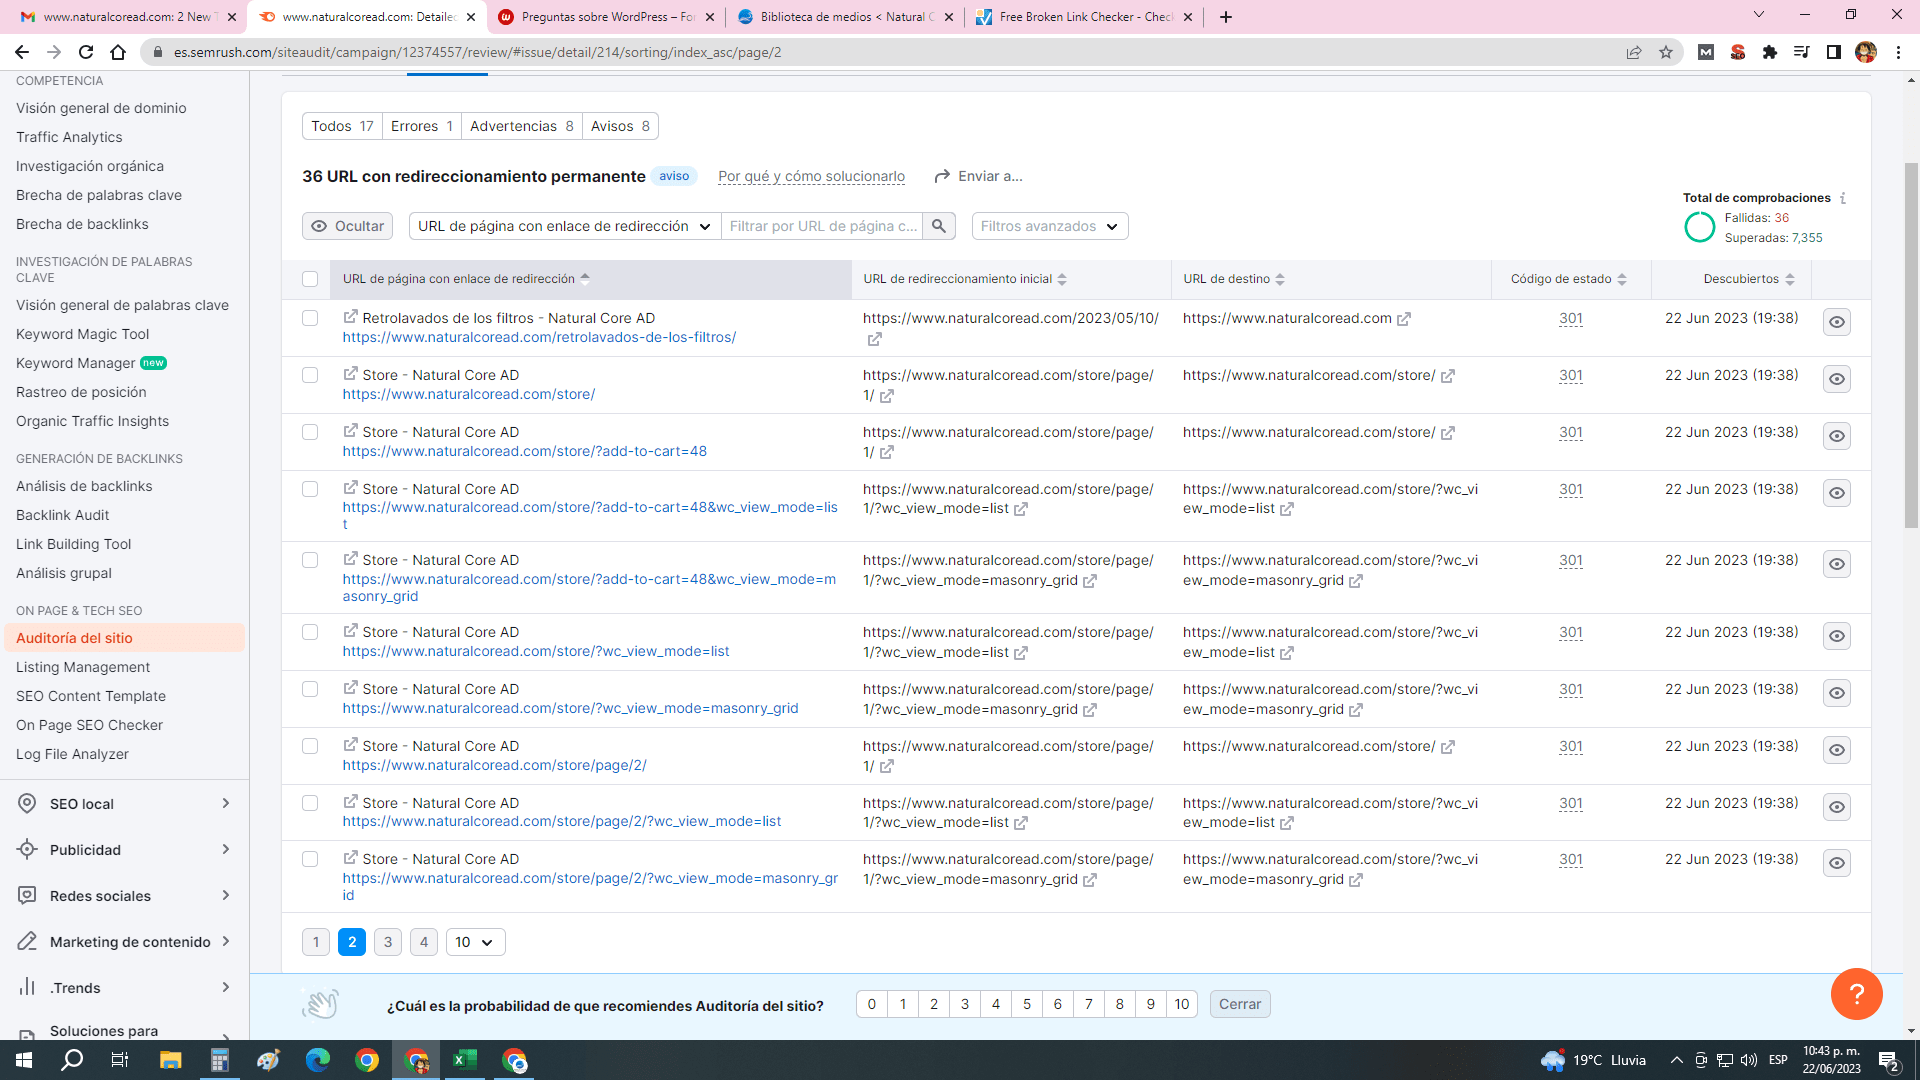
Task: Go to results page 3
Action: tap(388, 942)
